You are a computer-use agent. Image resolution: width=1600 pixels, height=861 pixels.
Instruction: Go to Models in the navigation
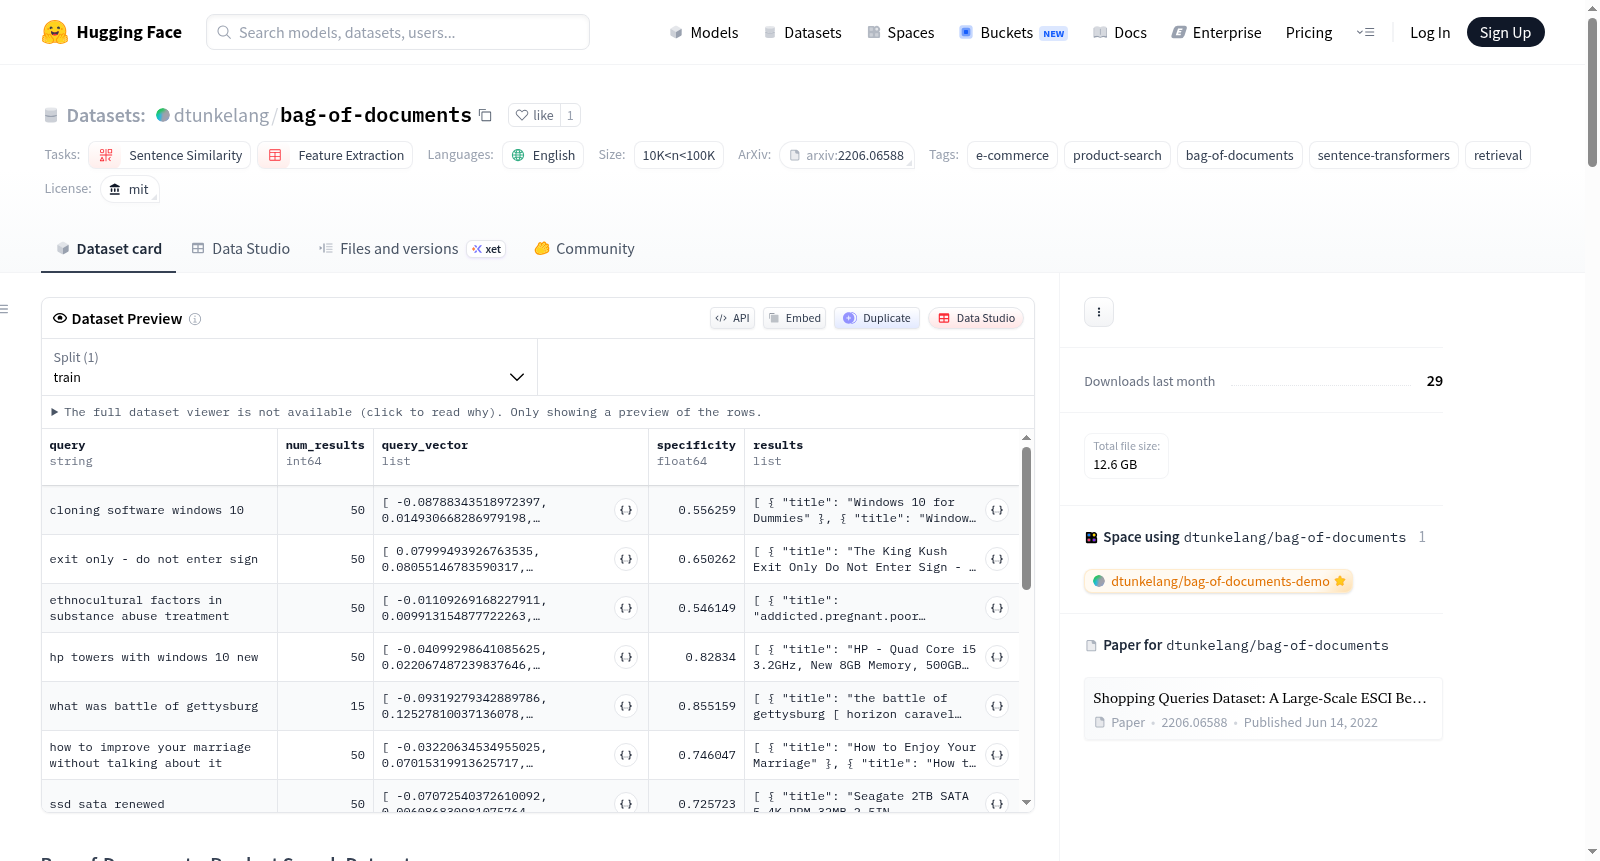pyautogui.click(x=704, y=32)
